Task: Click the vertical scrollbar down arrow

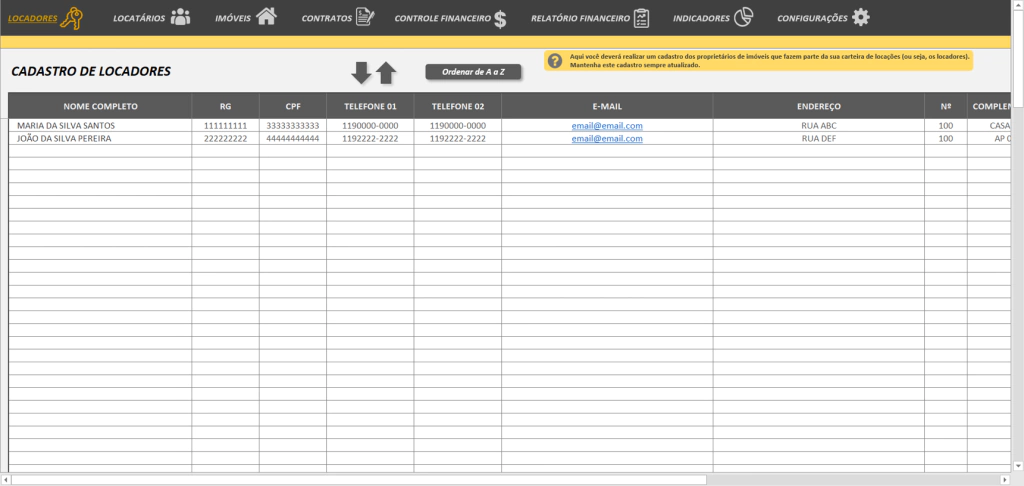Action: point(1017,465)
